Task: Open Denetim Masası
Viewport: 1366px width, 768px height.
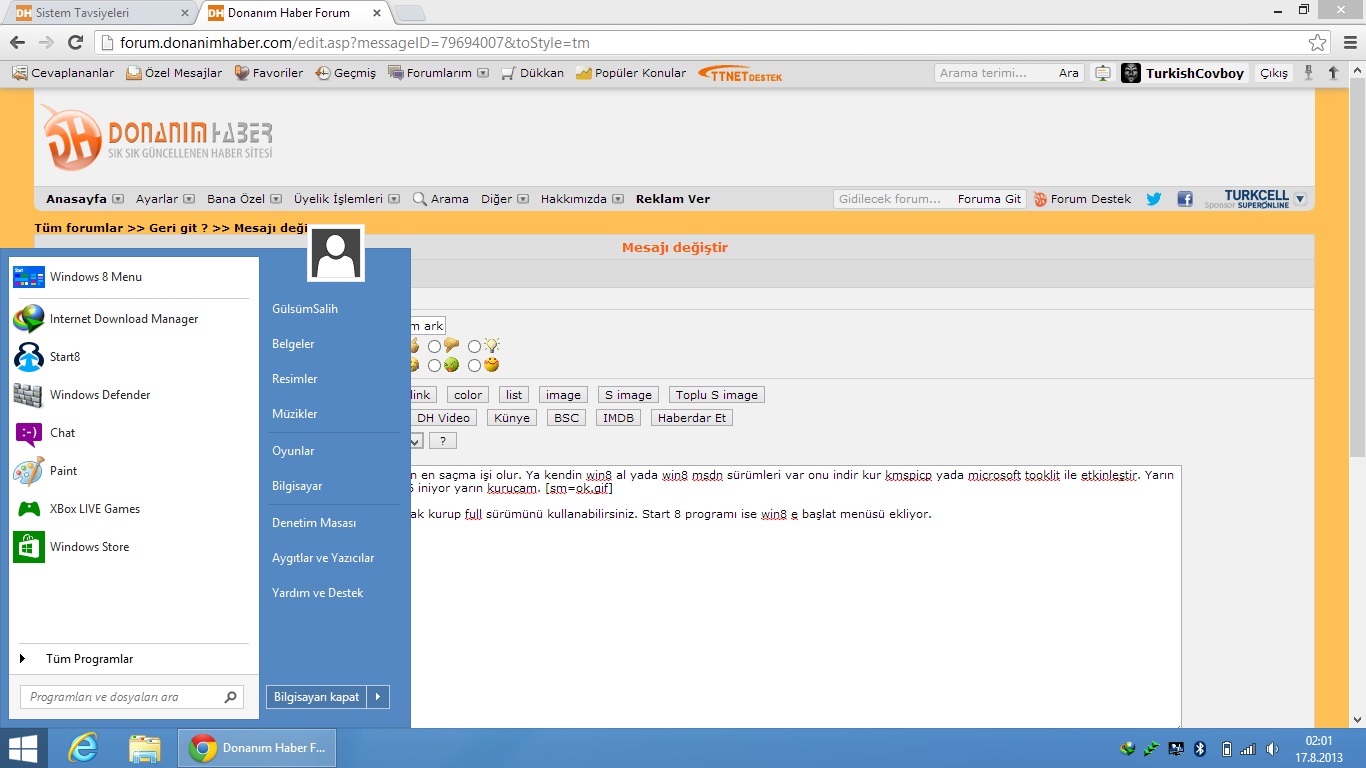Action: click(314, 523)
